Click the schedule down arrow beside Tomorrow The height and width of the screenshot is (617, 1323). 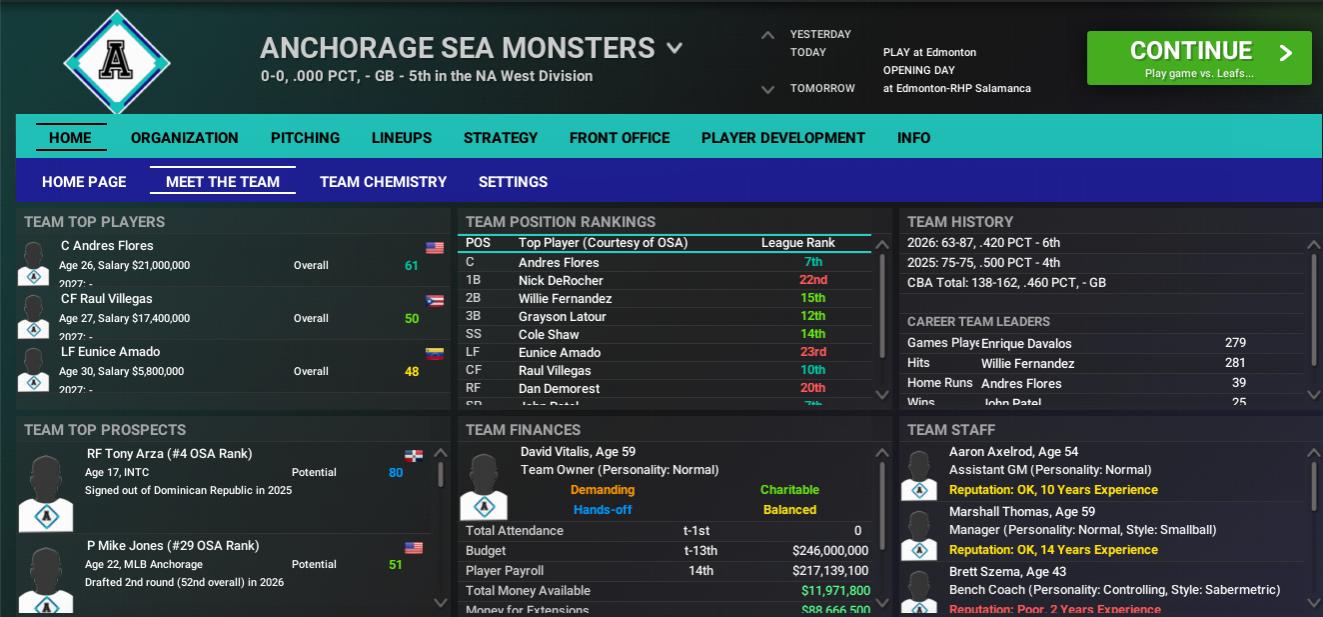pyautogui.click(x=767, y=89)
